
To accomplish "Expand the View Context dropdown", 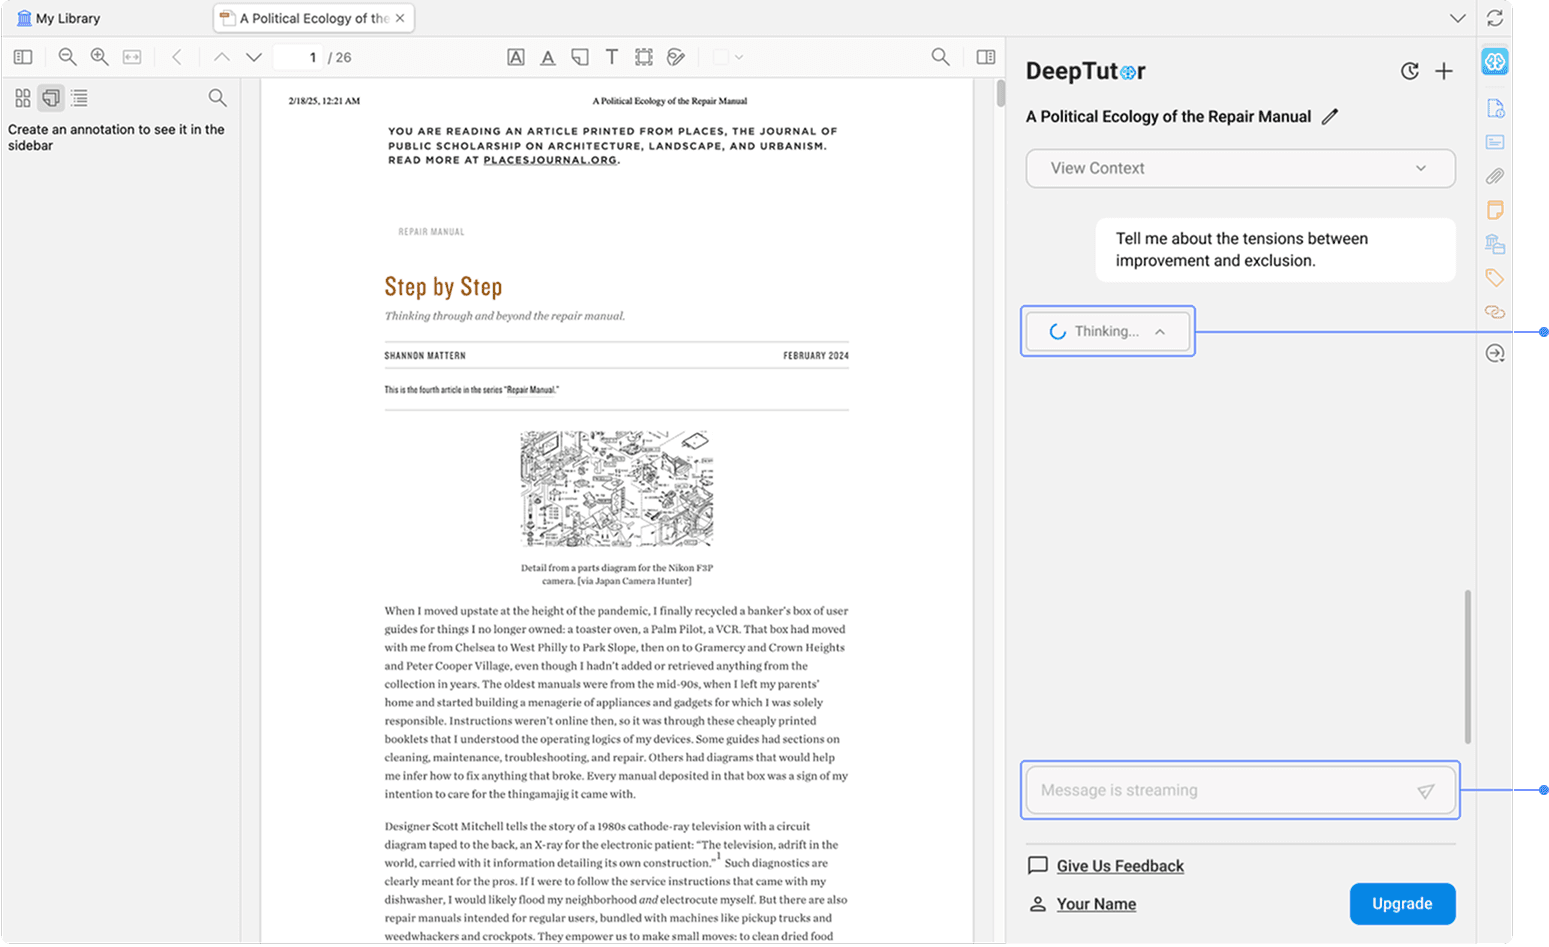I will click(1240, 168).
